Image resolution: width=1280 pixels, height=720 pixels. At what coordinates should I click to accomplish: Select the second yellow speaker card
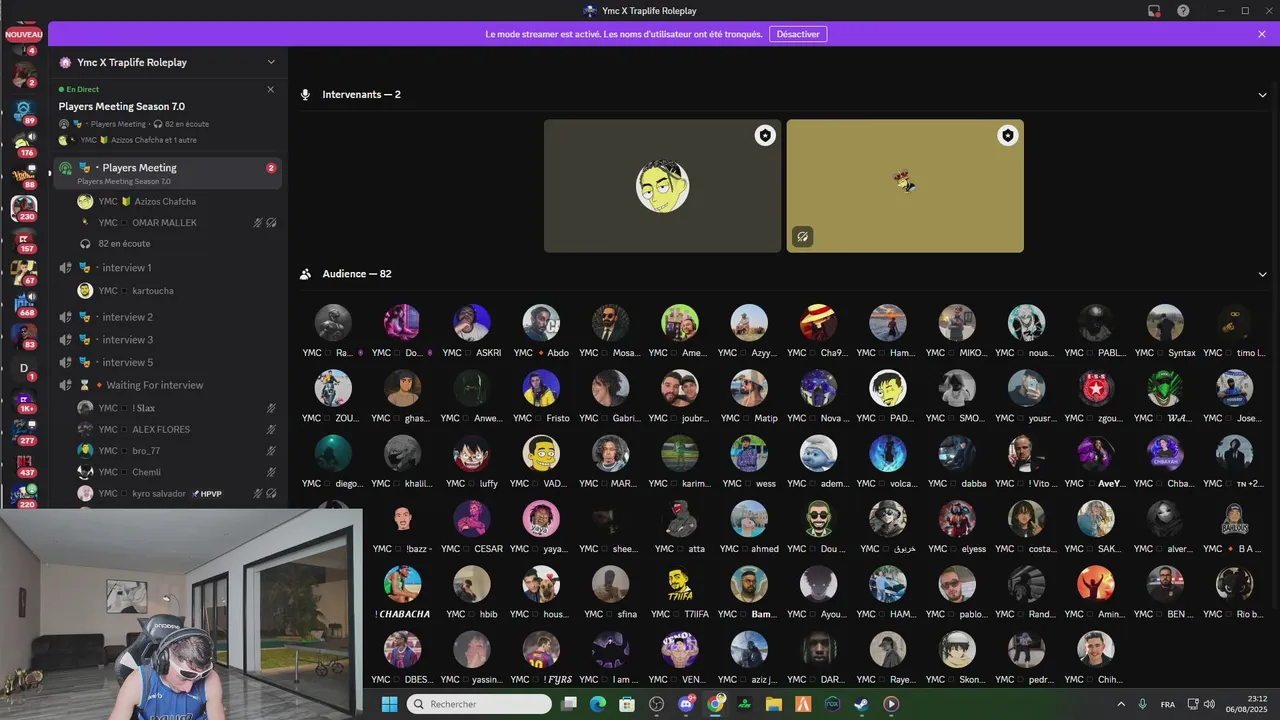tap(905, 186)
